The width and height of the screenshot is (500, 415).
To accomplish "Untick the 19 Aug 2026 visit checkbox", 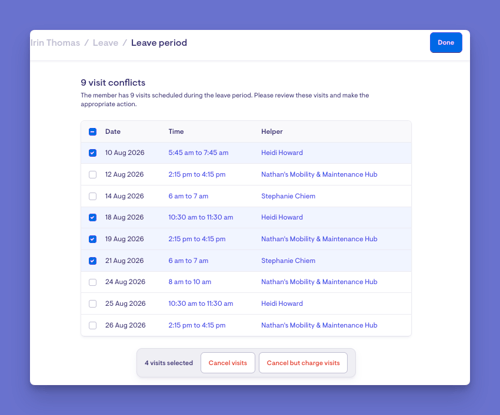I will tap(93, 239).
